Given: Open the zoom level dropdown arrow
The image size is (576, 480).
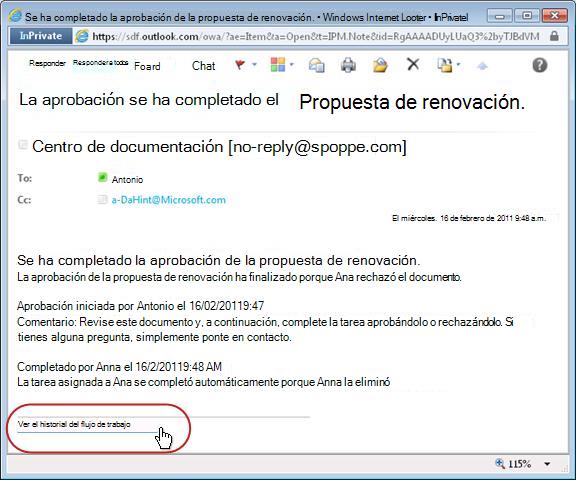Looking at the screenshot, I should point(547,464).
